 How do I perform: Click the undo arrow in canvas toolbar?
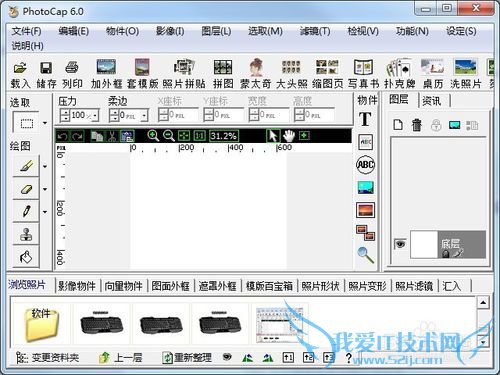62,136
